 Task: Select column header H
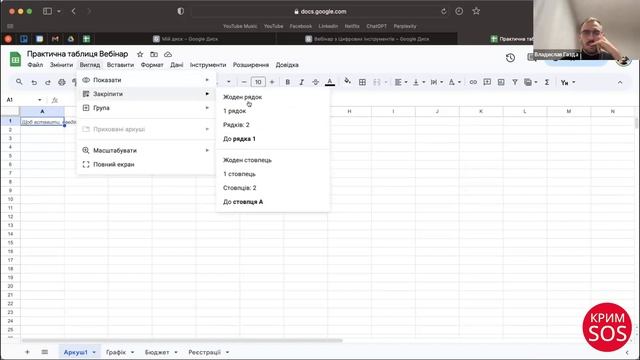click(x=349, y=111)
